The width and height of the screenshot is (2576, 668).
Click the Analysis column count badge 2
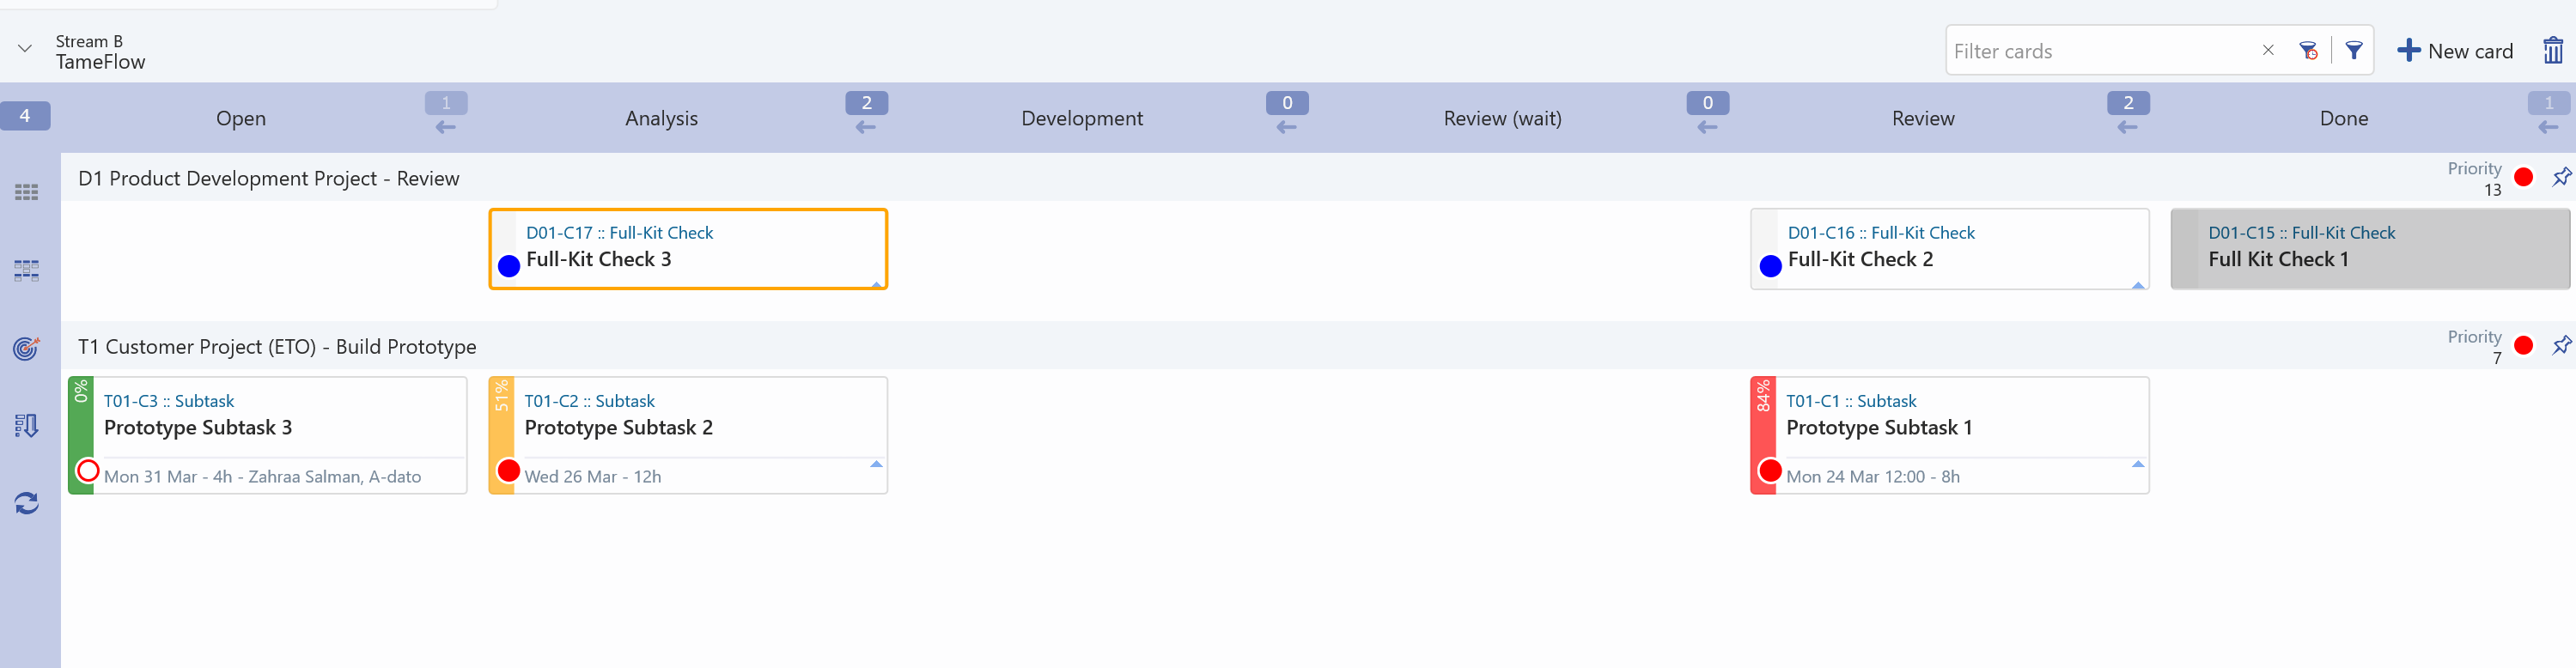(866, 102)
